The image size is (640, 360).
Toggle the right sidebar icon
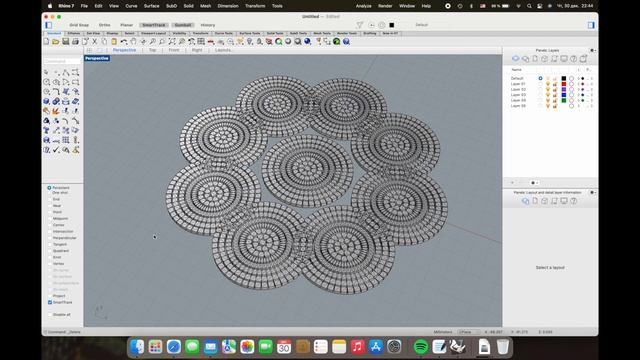[x=591, y=25]
